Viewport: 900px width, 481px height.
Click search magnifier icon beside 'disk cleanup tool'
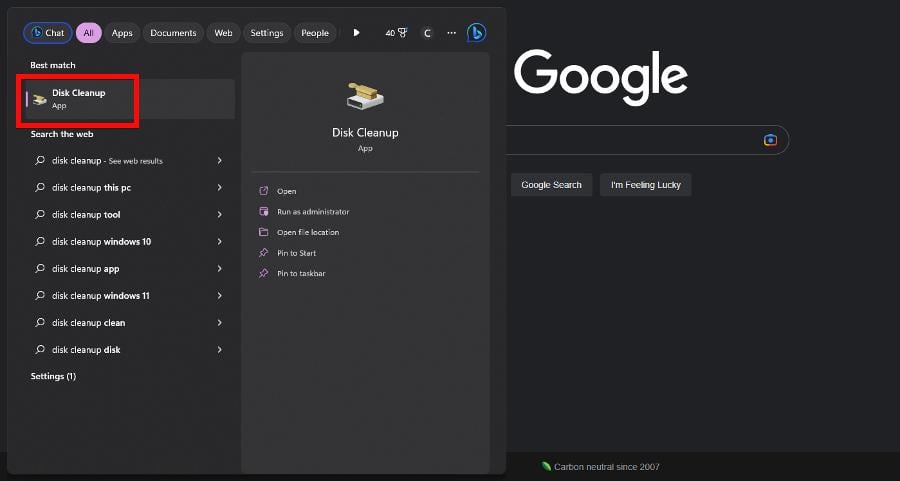pyautogui.click(x=40, y=214)
